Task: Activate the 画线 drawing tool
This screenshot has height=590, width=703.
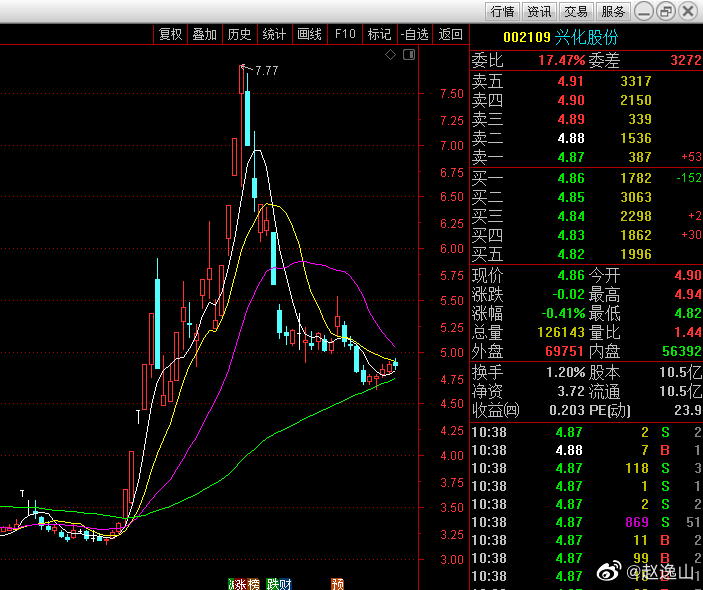Action: coord(309,34)
